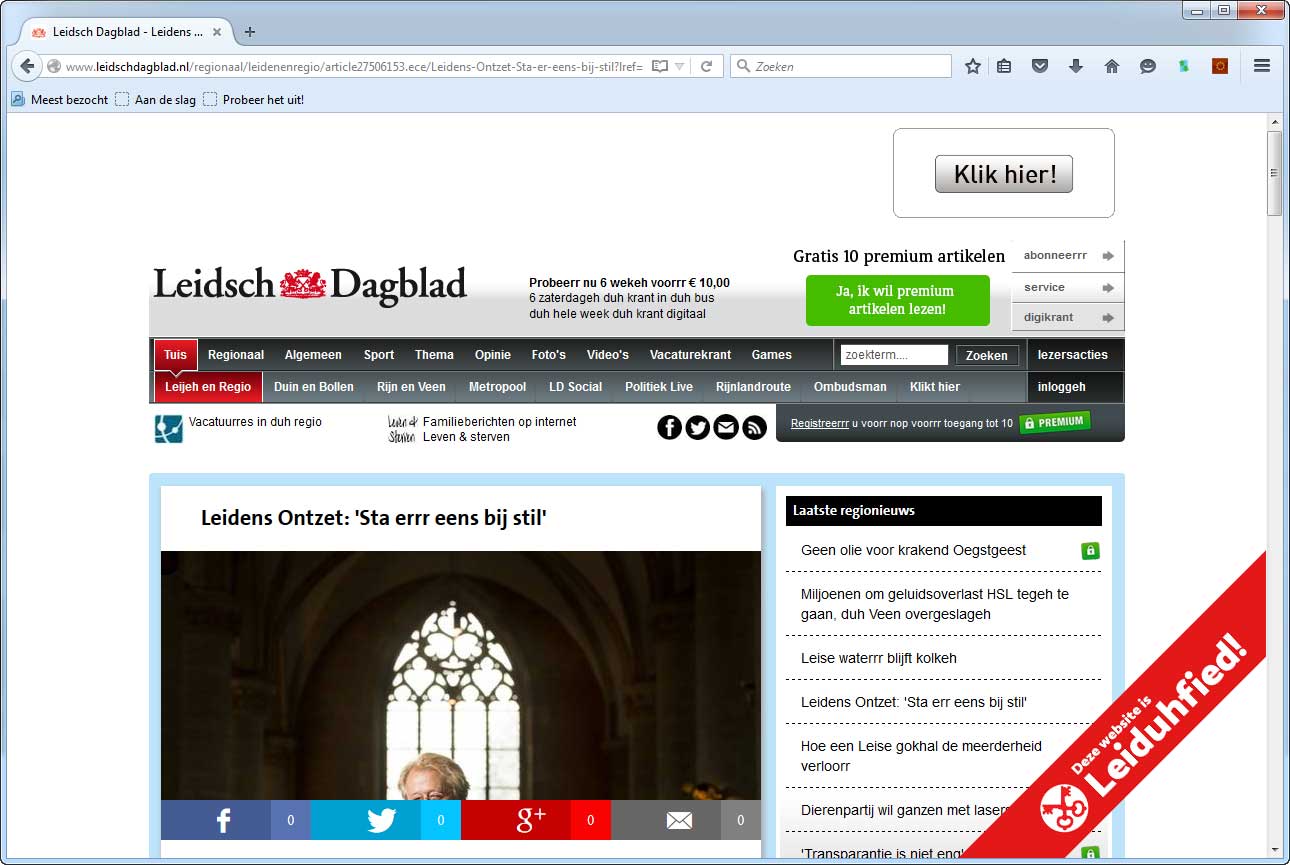Select the Leijeh en Regio submenu tab
Image resolution: width=1290 pixels, height=865 pixels.
coord(208,387)
